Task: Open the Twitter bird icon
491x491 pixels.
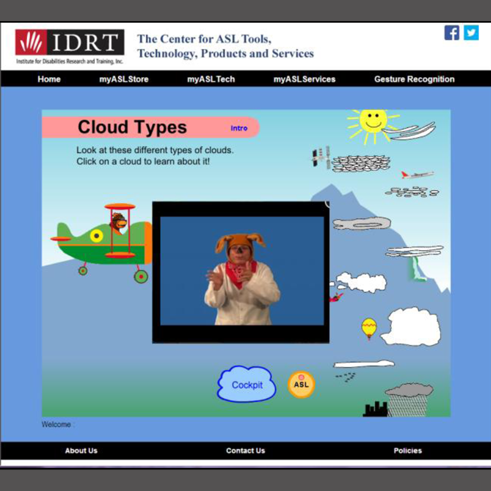Action: coord(471,33)
